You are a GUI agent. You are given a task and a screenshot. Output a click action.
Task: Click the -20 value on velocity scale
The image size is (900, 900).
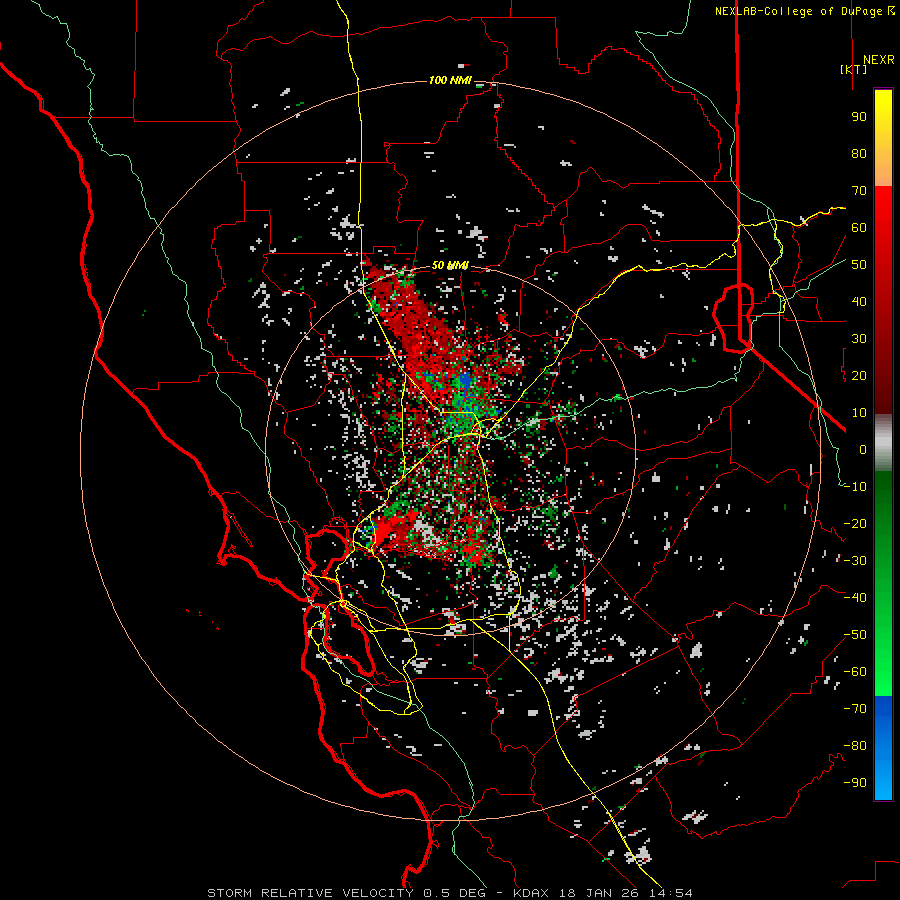(855, 524)
